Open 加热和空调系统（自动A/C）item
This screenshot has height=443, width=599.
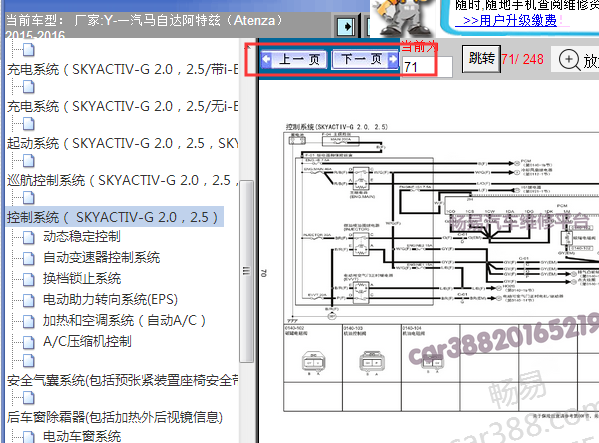tap(124, 320)
